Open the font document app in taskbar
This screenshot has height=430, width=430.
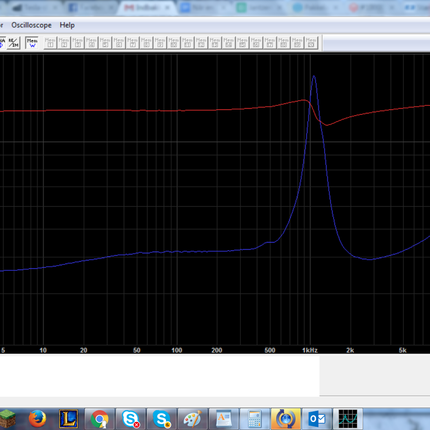click(223, 418)
